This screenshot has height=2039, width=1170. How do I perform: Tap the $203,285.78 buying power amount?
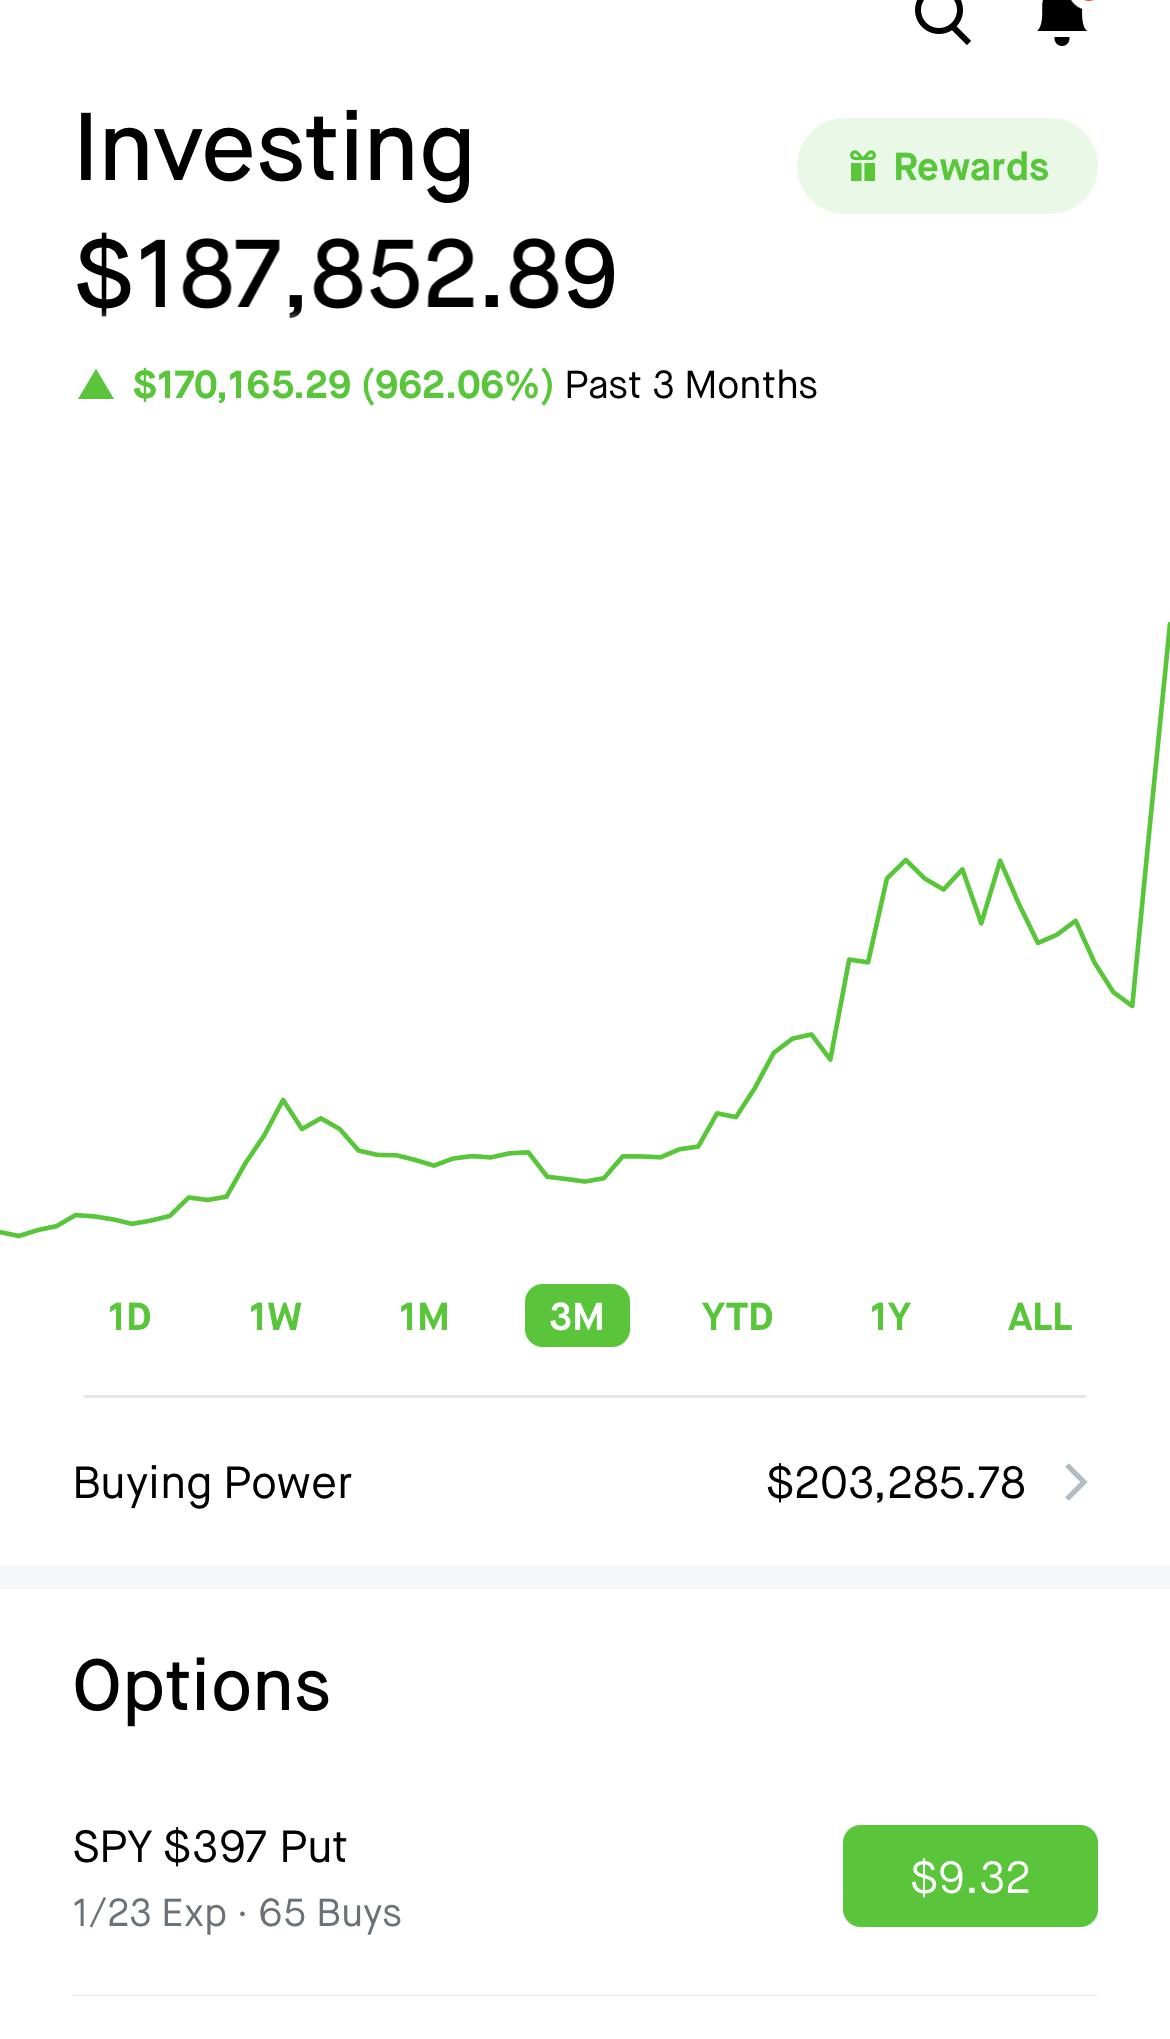click(895, 1482)
